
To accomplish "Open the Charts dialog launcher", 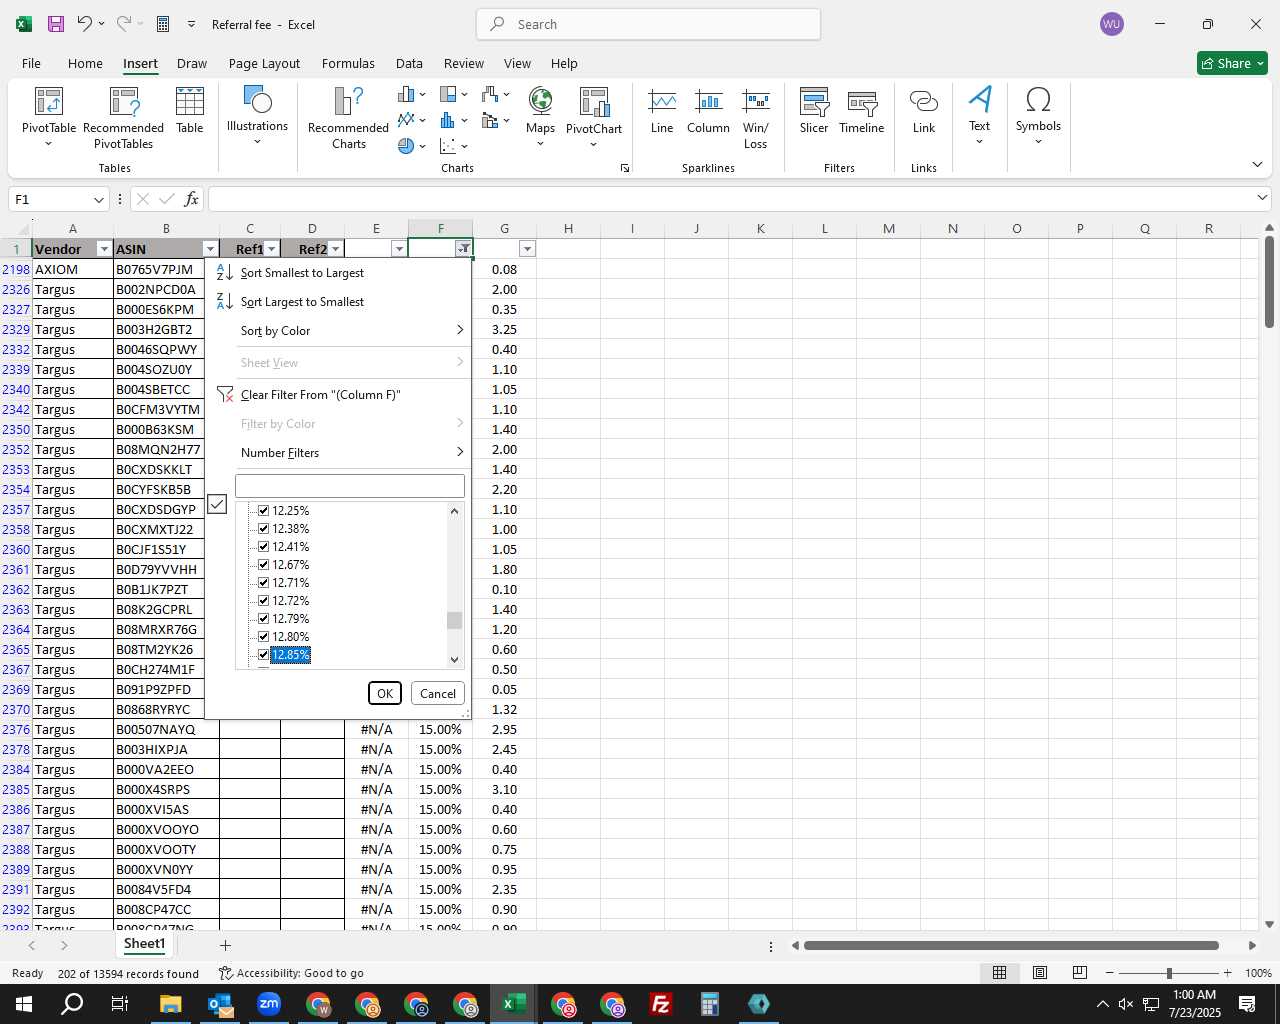I will tap(625, 168).
